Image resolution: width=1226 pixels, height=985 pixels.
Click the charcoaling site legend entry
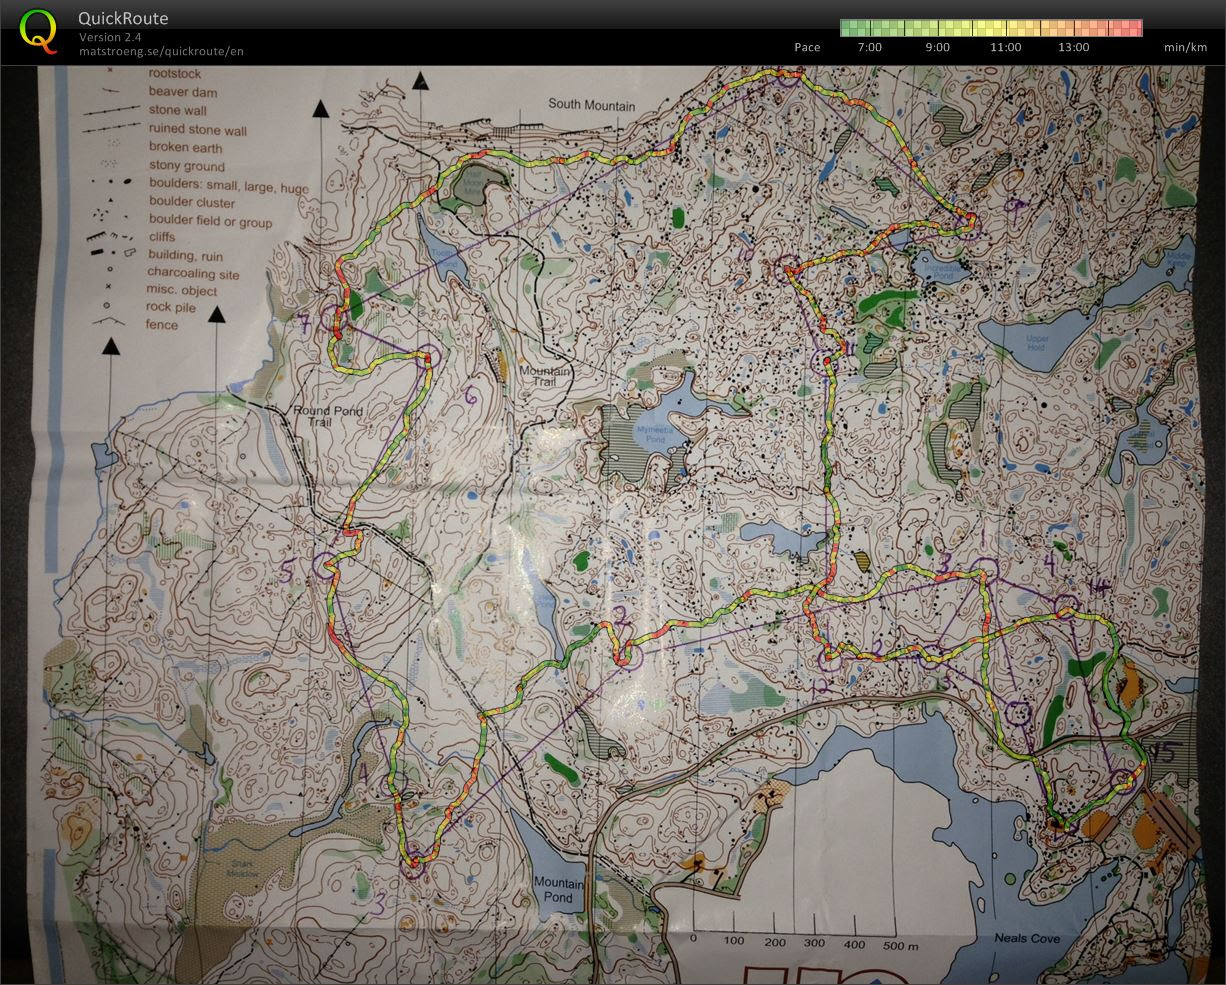pyautogui.click(x=193, y=273)
